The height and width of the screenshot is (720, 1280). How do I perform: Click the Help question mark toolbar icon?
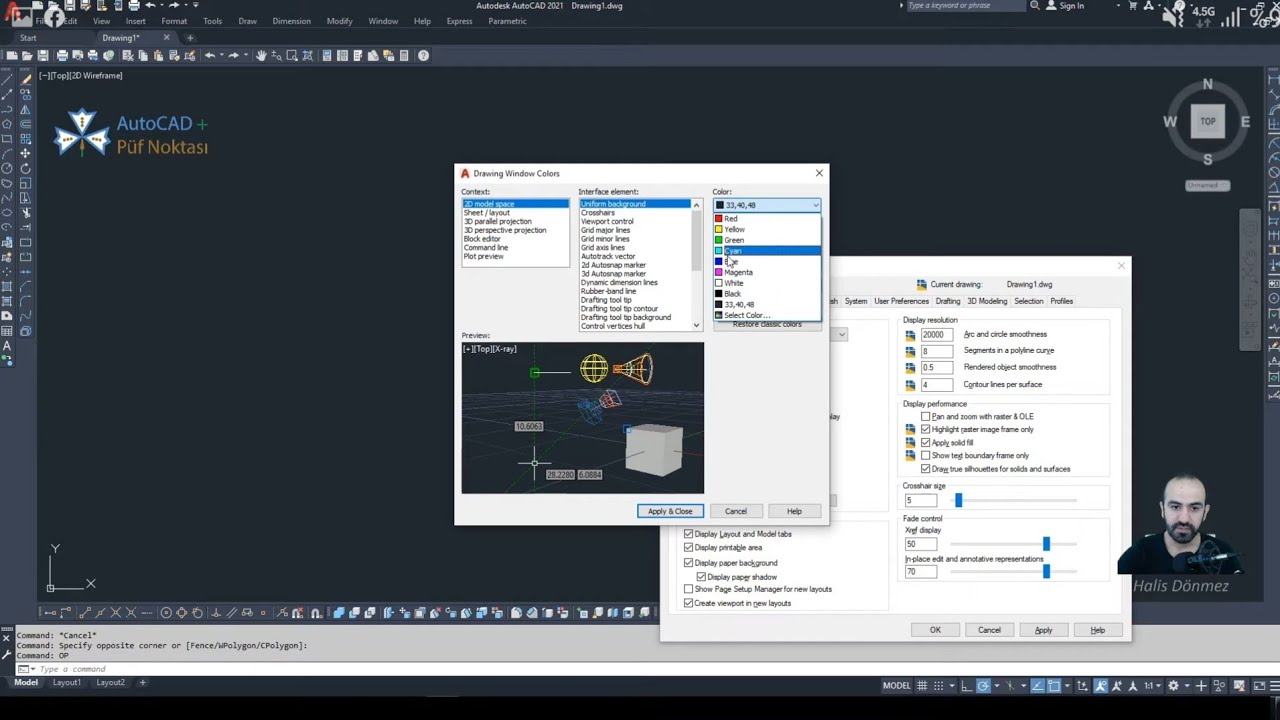pyautogui.click(x=423, y=55)
